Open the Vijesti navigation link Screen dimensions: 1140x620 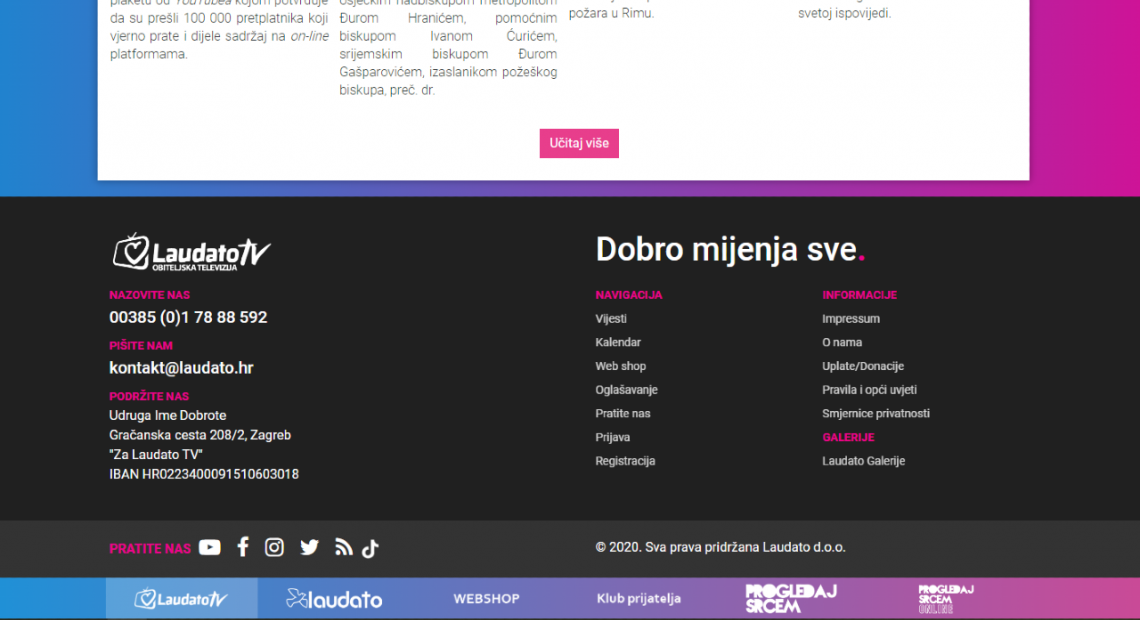[611, 319]
